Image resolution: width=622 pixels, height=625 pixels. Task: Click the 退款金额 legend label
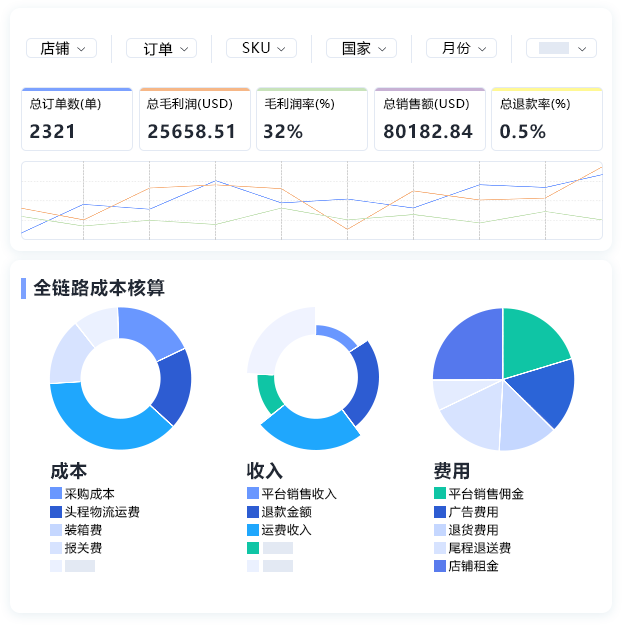pos(287,512)
